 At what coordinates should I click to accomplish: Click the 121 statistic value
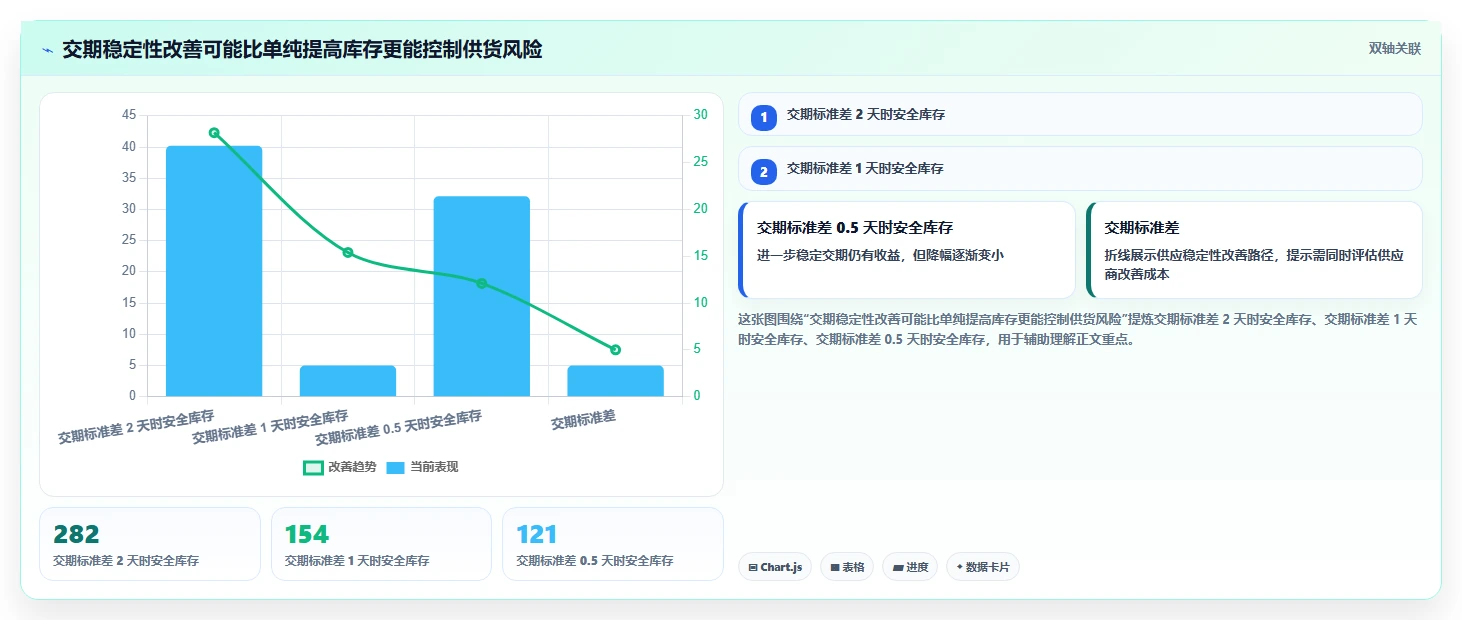click(x=537, y=535)
